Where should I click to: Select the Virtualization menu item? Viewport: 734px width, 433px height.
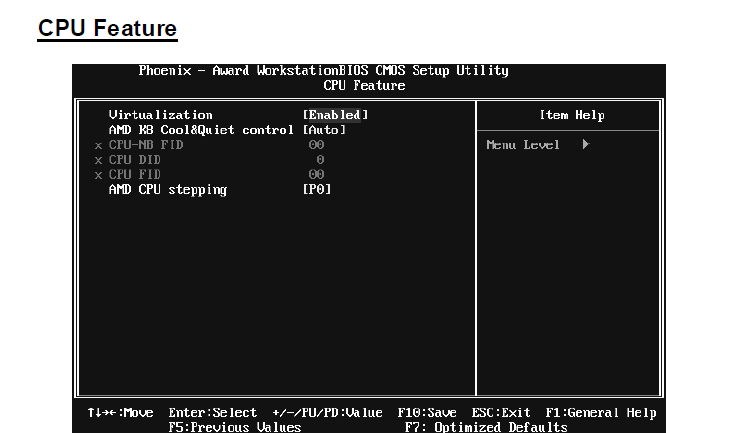160,115
